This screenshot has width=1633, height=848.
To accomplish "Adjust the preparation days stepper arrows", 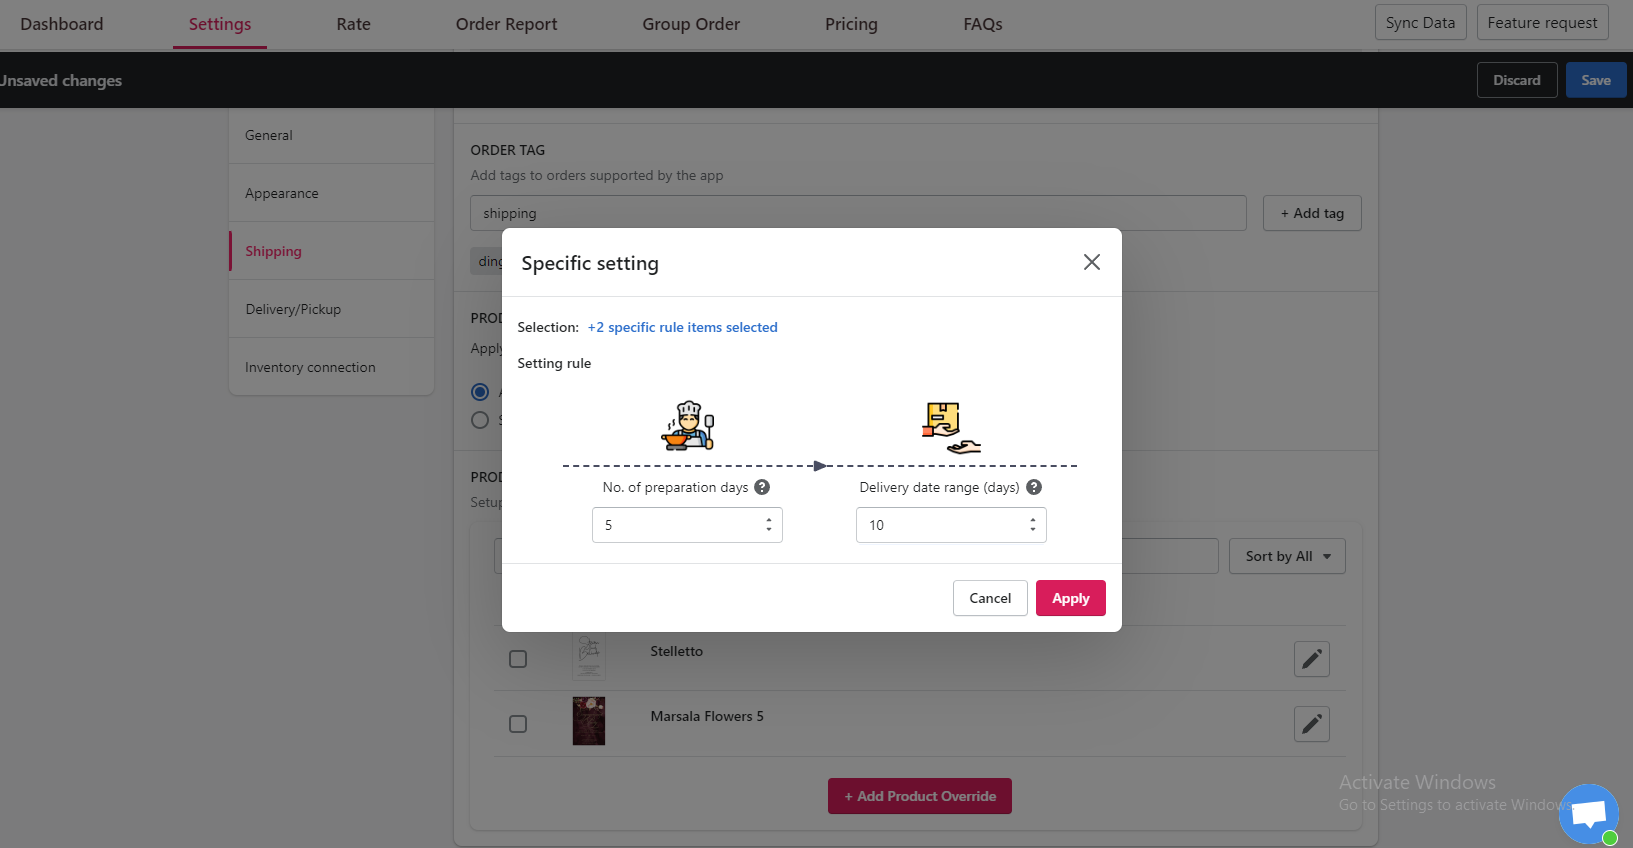I will (x=768, y=525).
